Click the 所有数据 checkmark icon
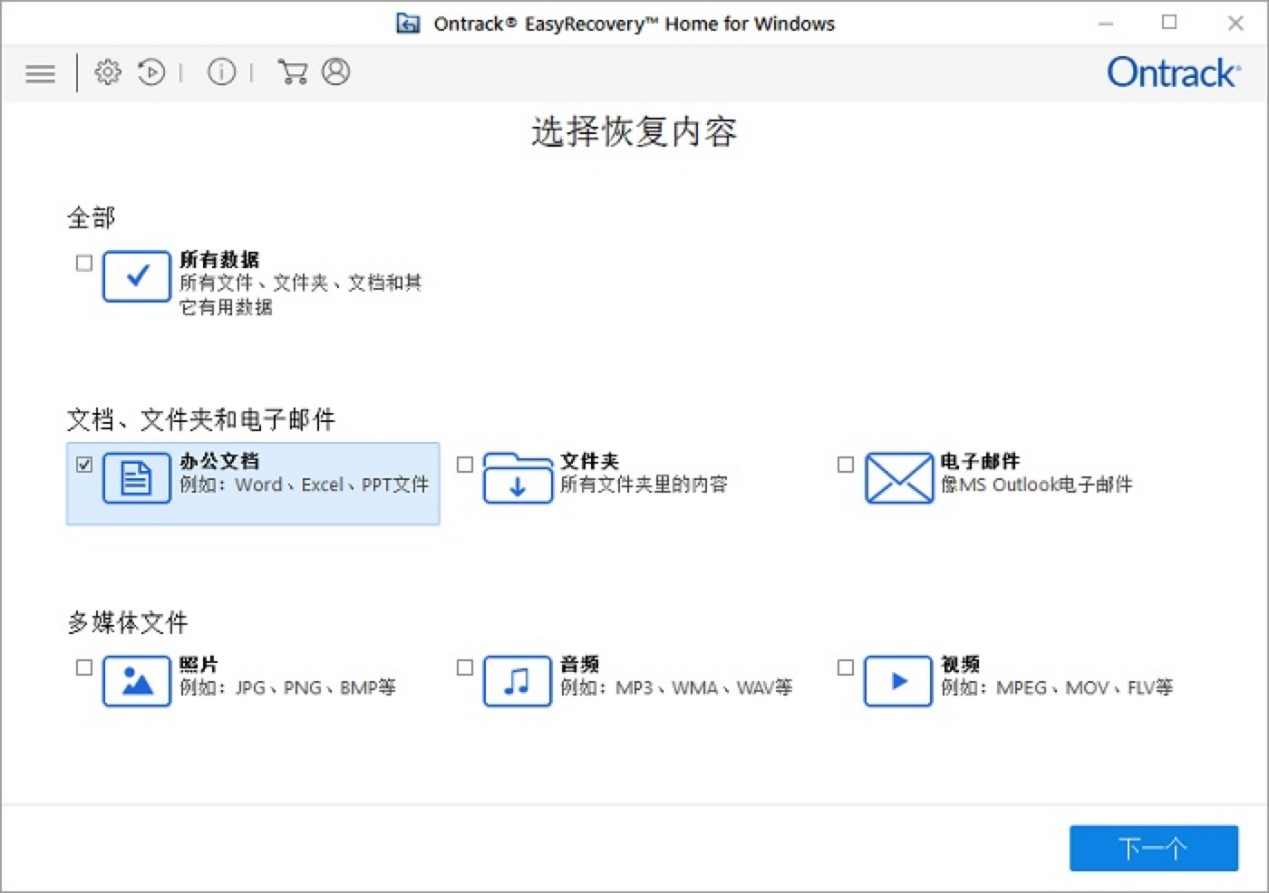Viewport: 1269px width, 893px height. point(137,277)
